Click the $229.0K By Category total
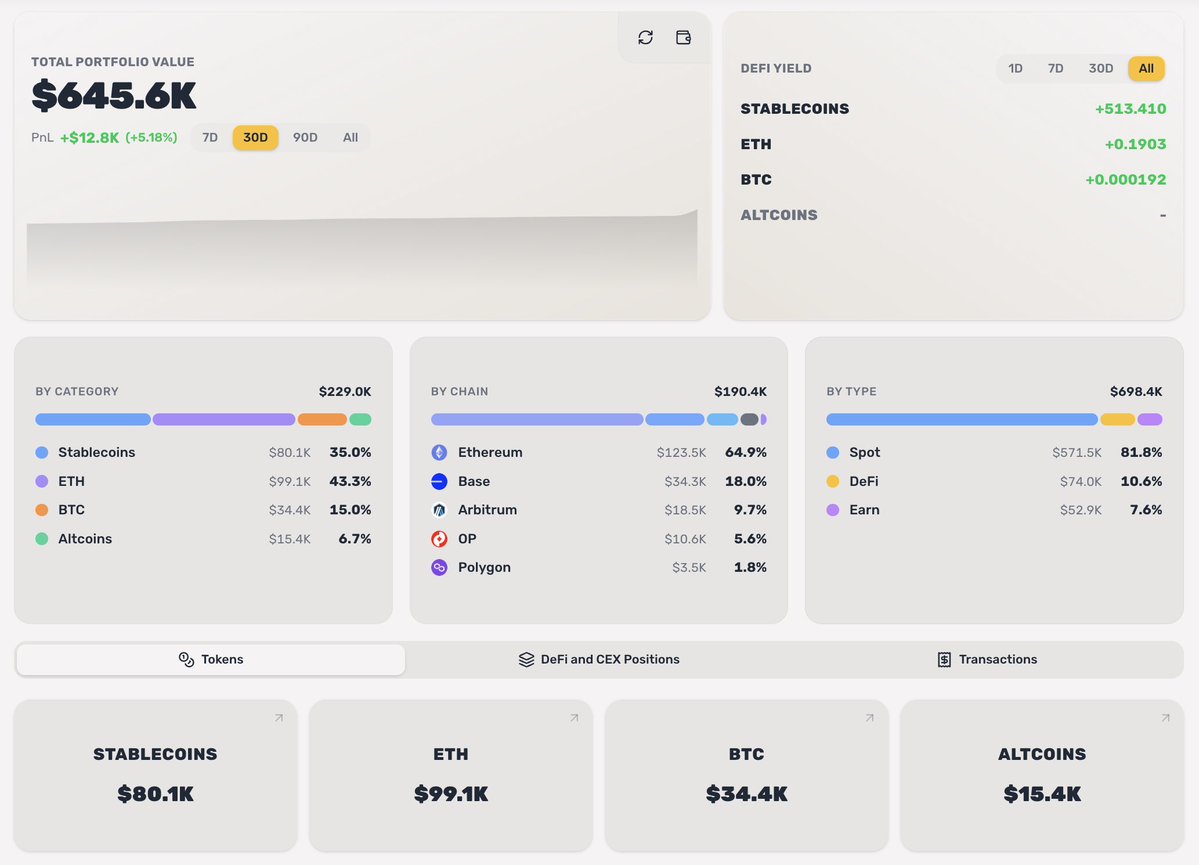1199x865 pixels. (x=345, y=392)
